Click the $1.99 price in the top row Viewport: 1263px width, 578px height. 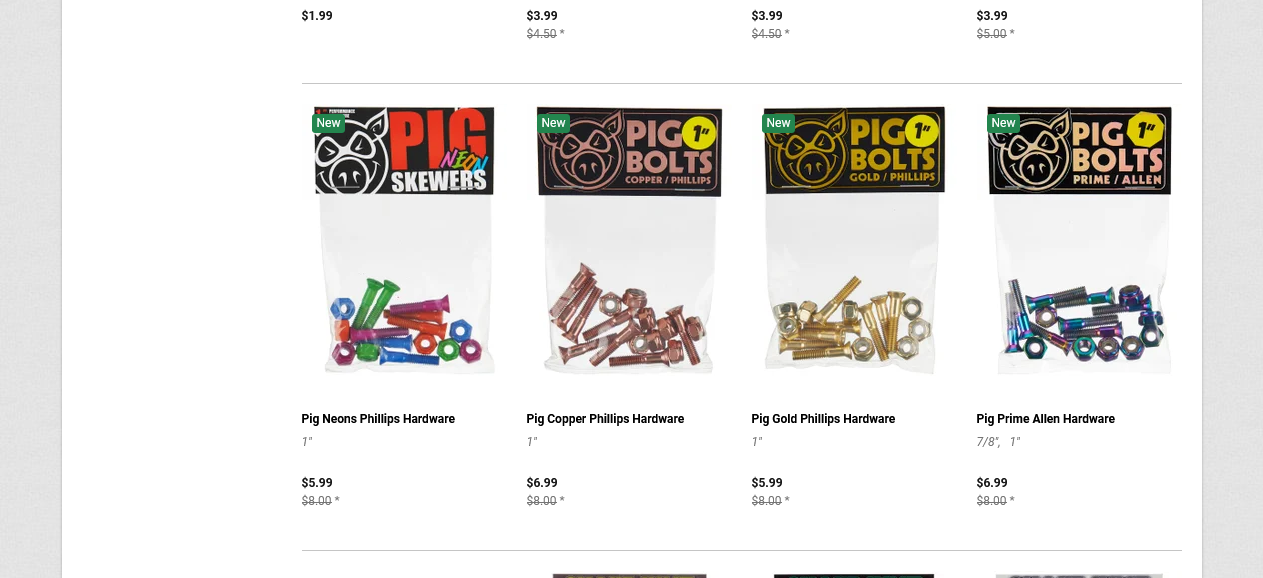[x=317, y=16]
